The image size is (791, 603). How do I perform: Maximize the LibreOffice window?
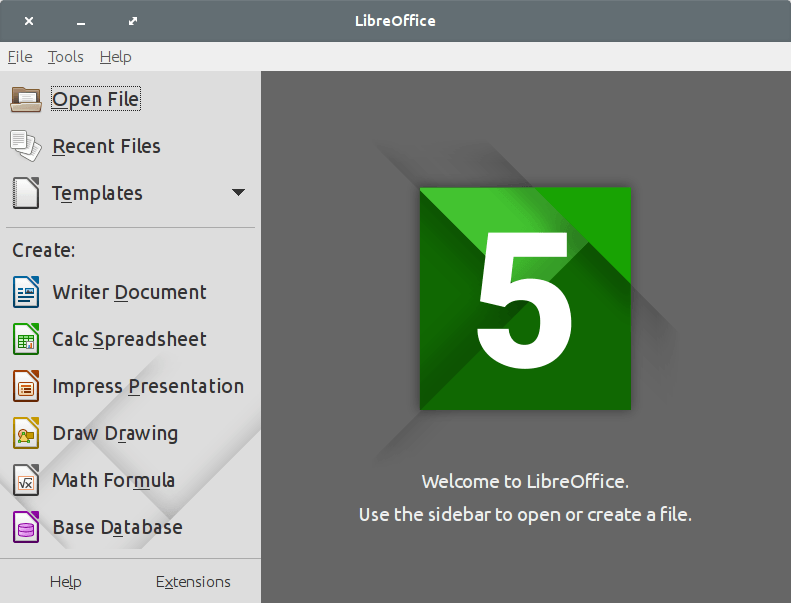click(133, 21)
